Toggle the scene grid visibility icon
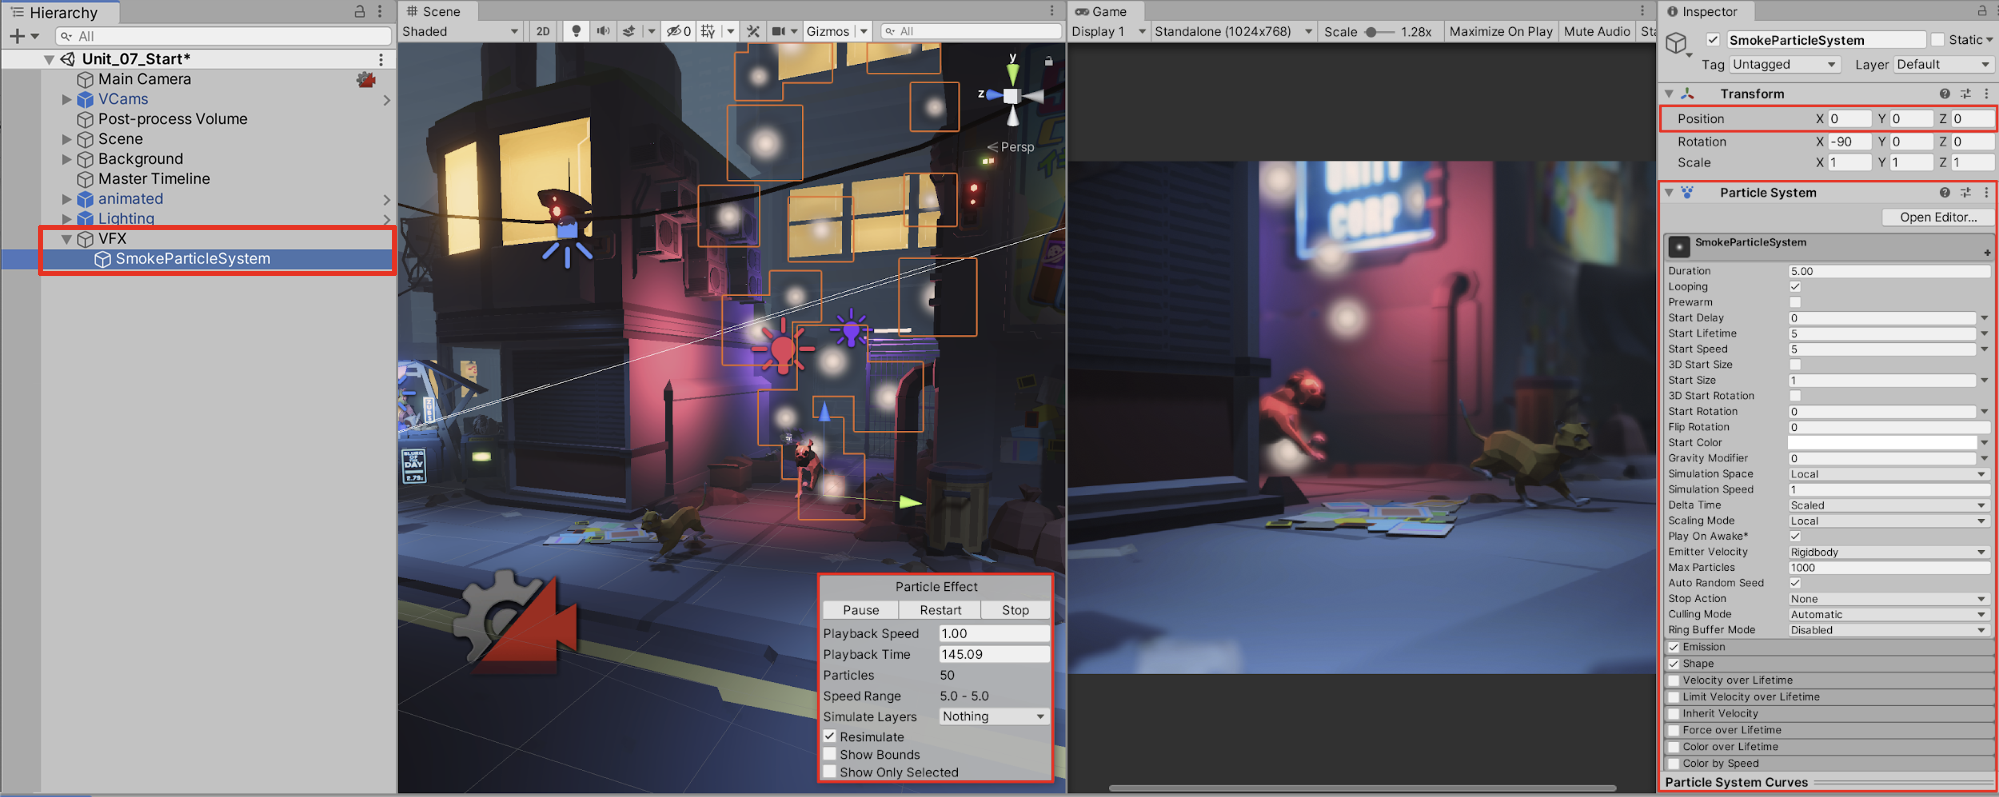Image resolution: width=1999 pixels, height=797 pixels. coord(708,31)
